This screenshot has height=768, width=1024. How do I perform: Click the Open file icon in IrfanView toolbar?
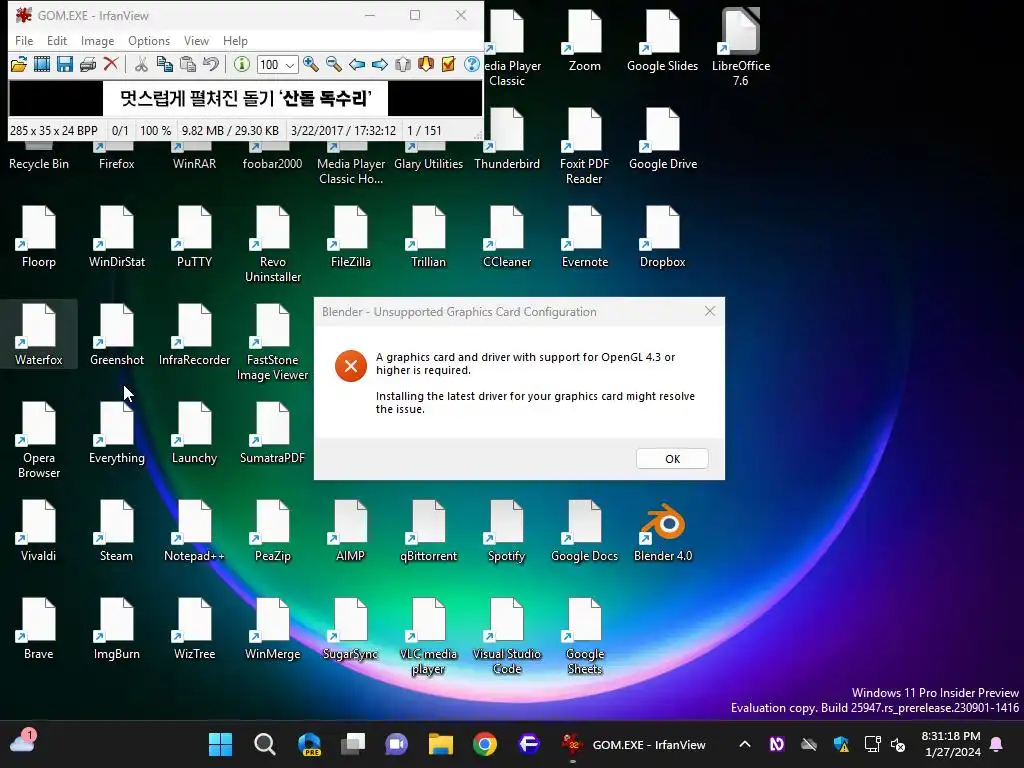click(x=19, y=64)
